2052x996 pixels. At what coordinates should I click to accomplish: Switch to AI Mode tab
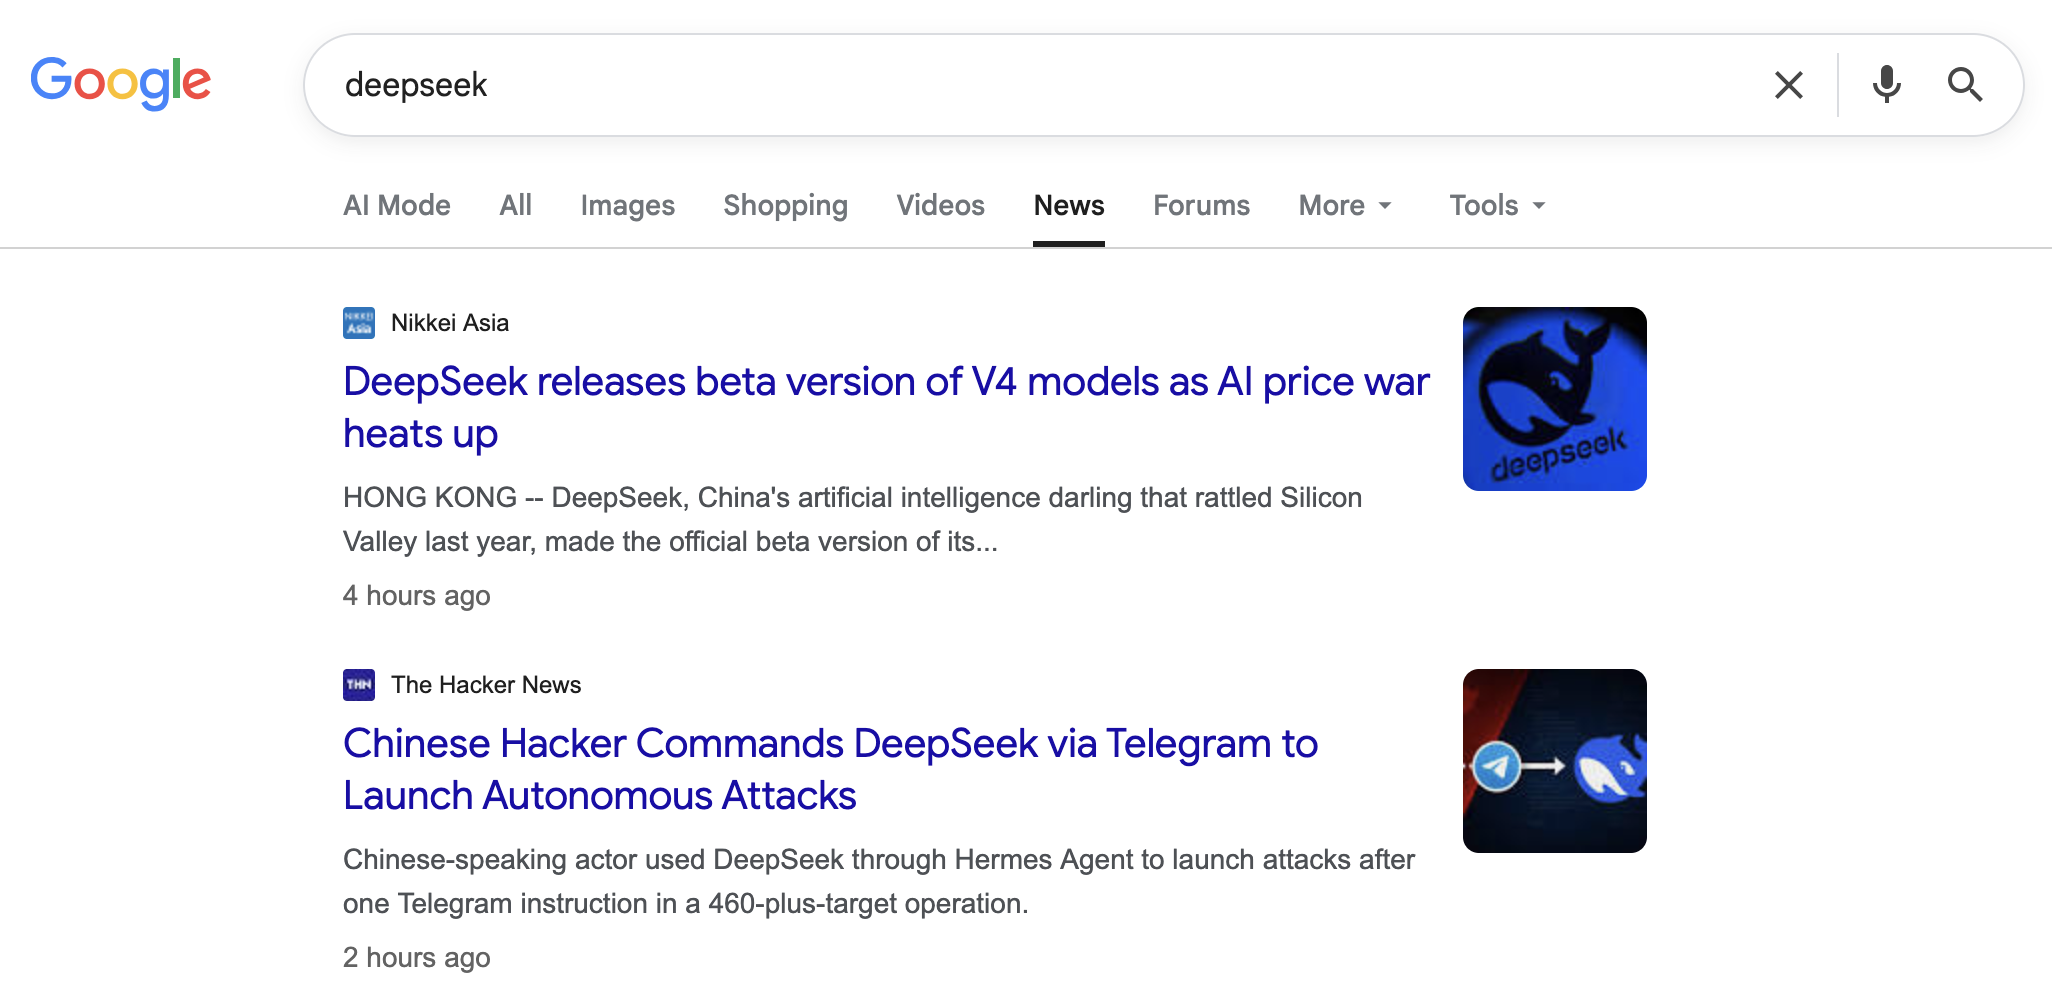tap(397, 205)
